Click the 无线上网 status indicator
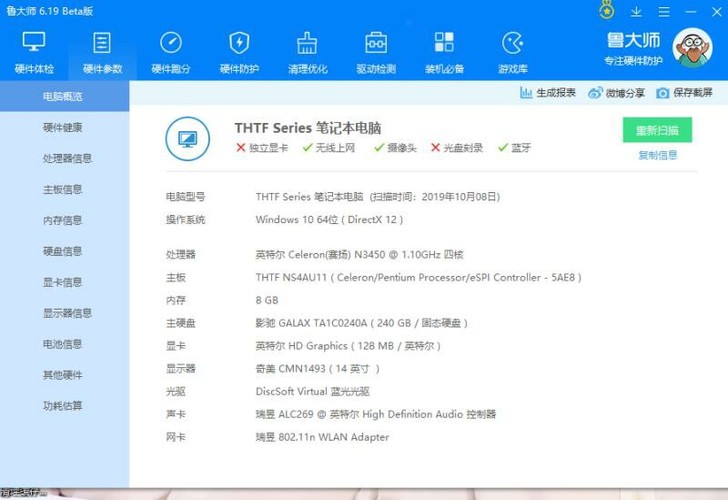The height and width of the screenshot is (500, 728). click(x=328, y=148)
